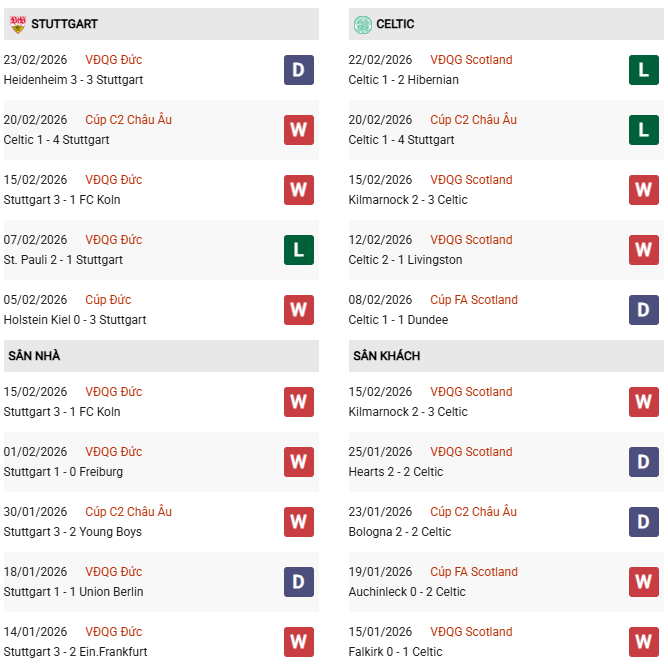Open the Cúp Đức link for Holstein Kiel match
The image size is (668, 669).
(x=108, y=300)
